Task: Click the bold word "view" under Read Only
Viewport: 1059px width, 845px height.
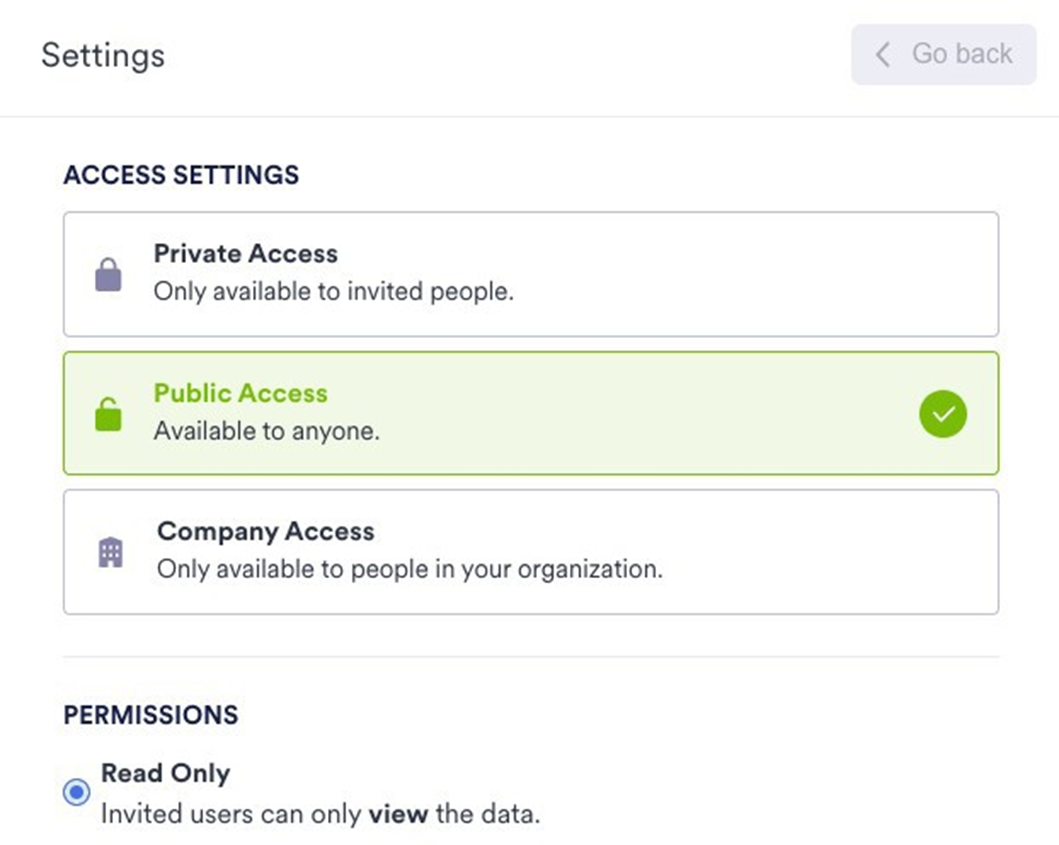Action: 397,814
